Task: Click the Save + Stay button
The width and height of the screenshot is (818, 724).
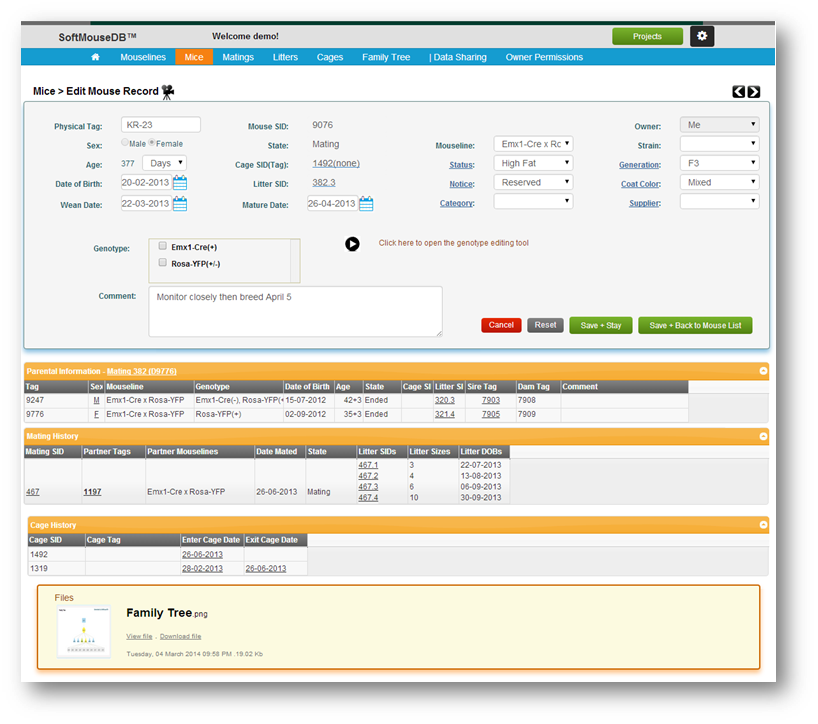Action: pos(600,325)
